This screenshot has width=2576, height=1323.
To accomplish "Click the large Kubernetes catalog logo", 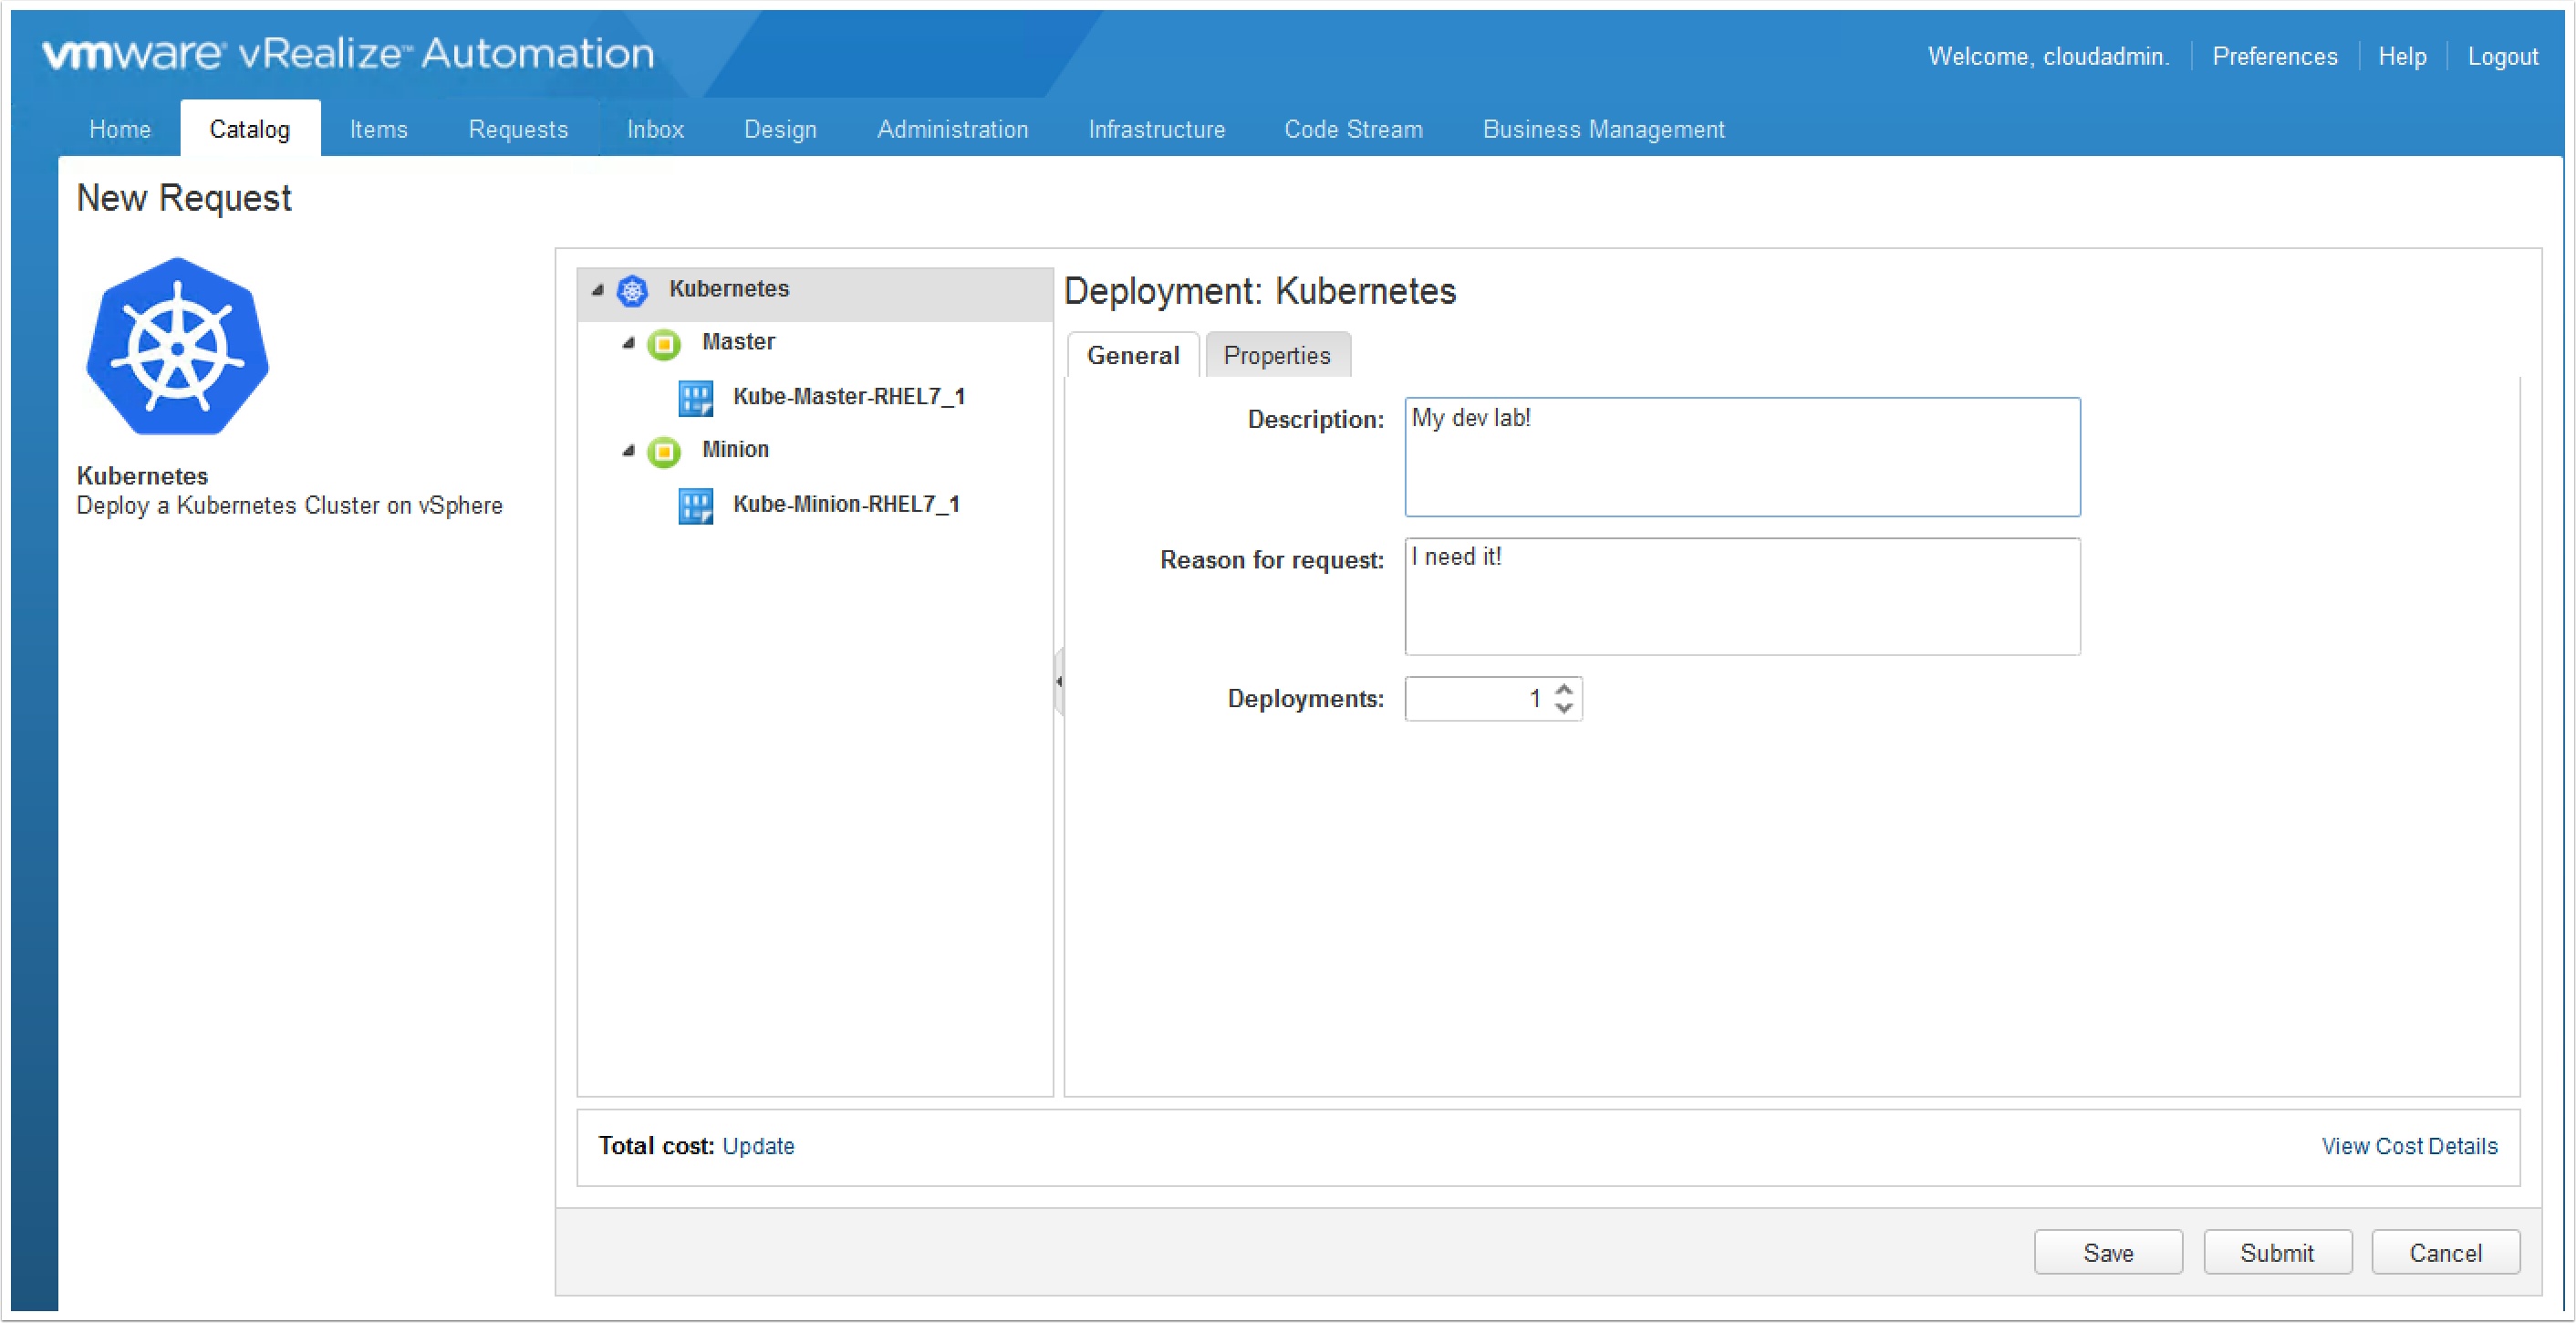I will [x=178, y=347].
